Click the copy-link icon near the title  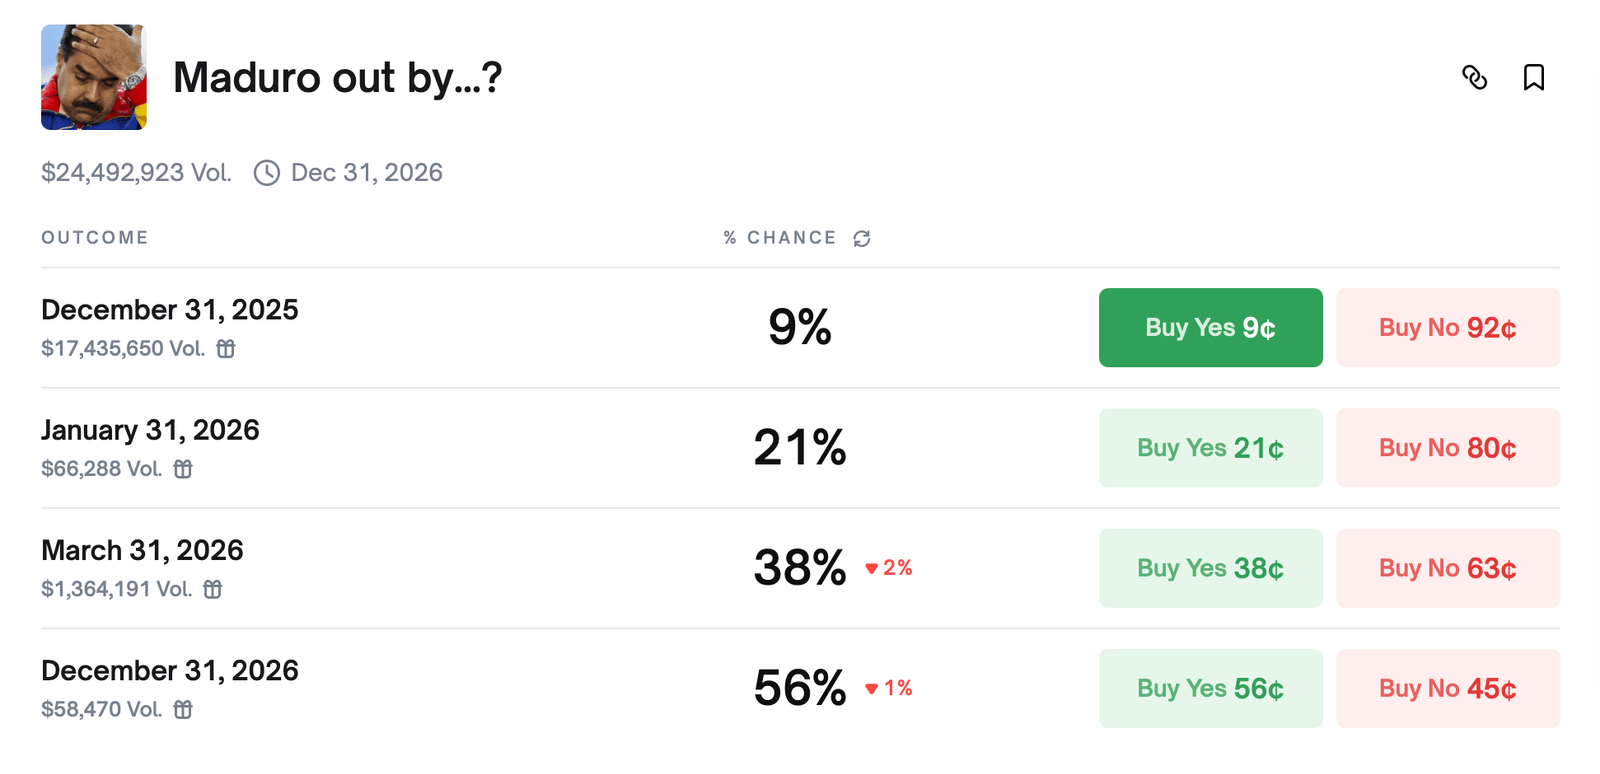point(1477,78)
